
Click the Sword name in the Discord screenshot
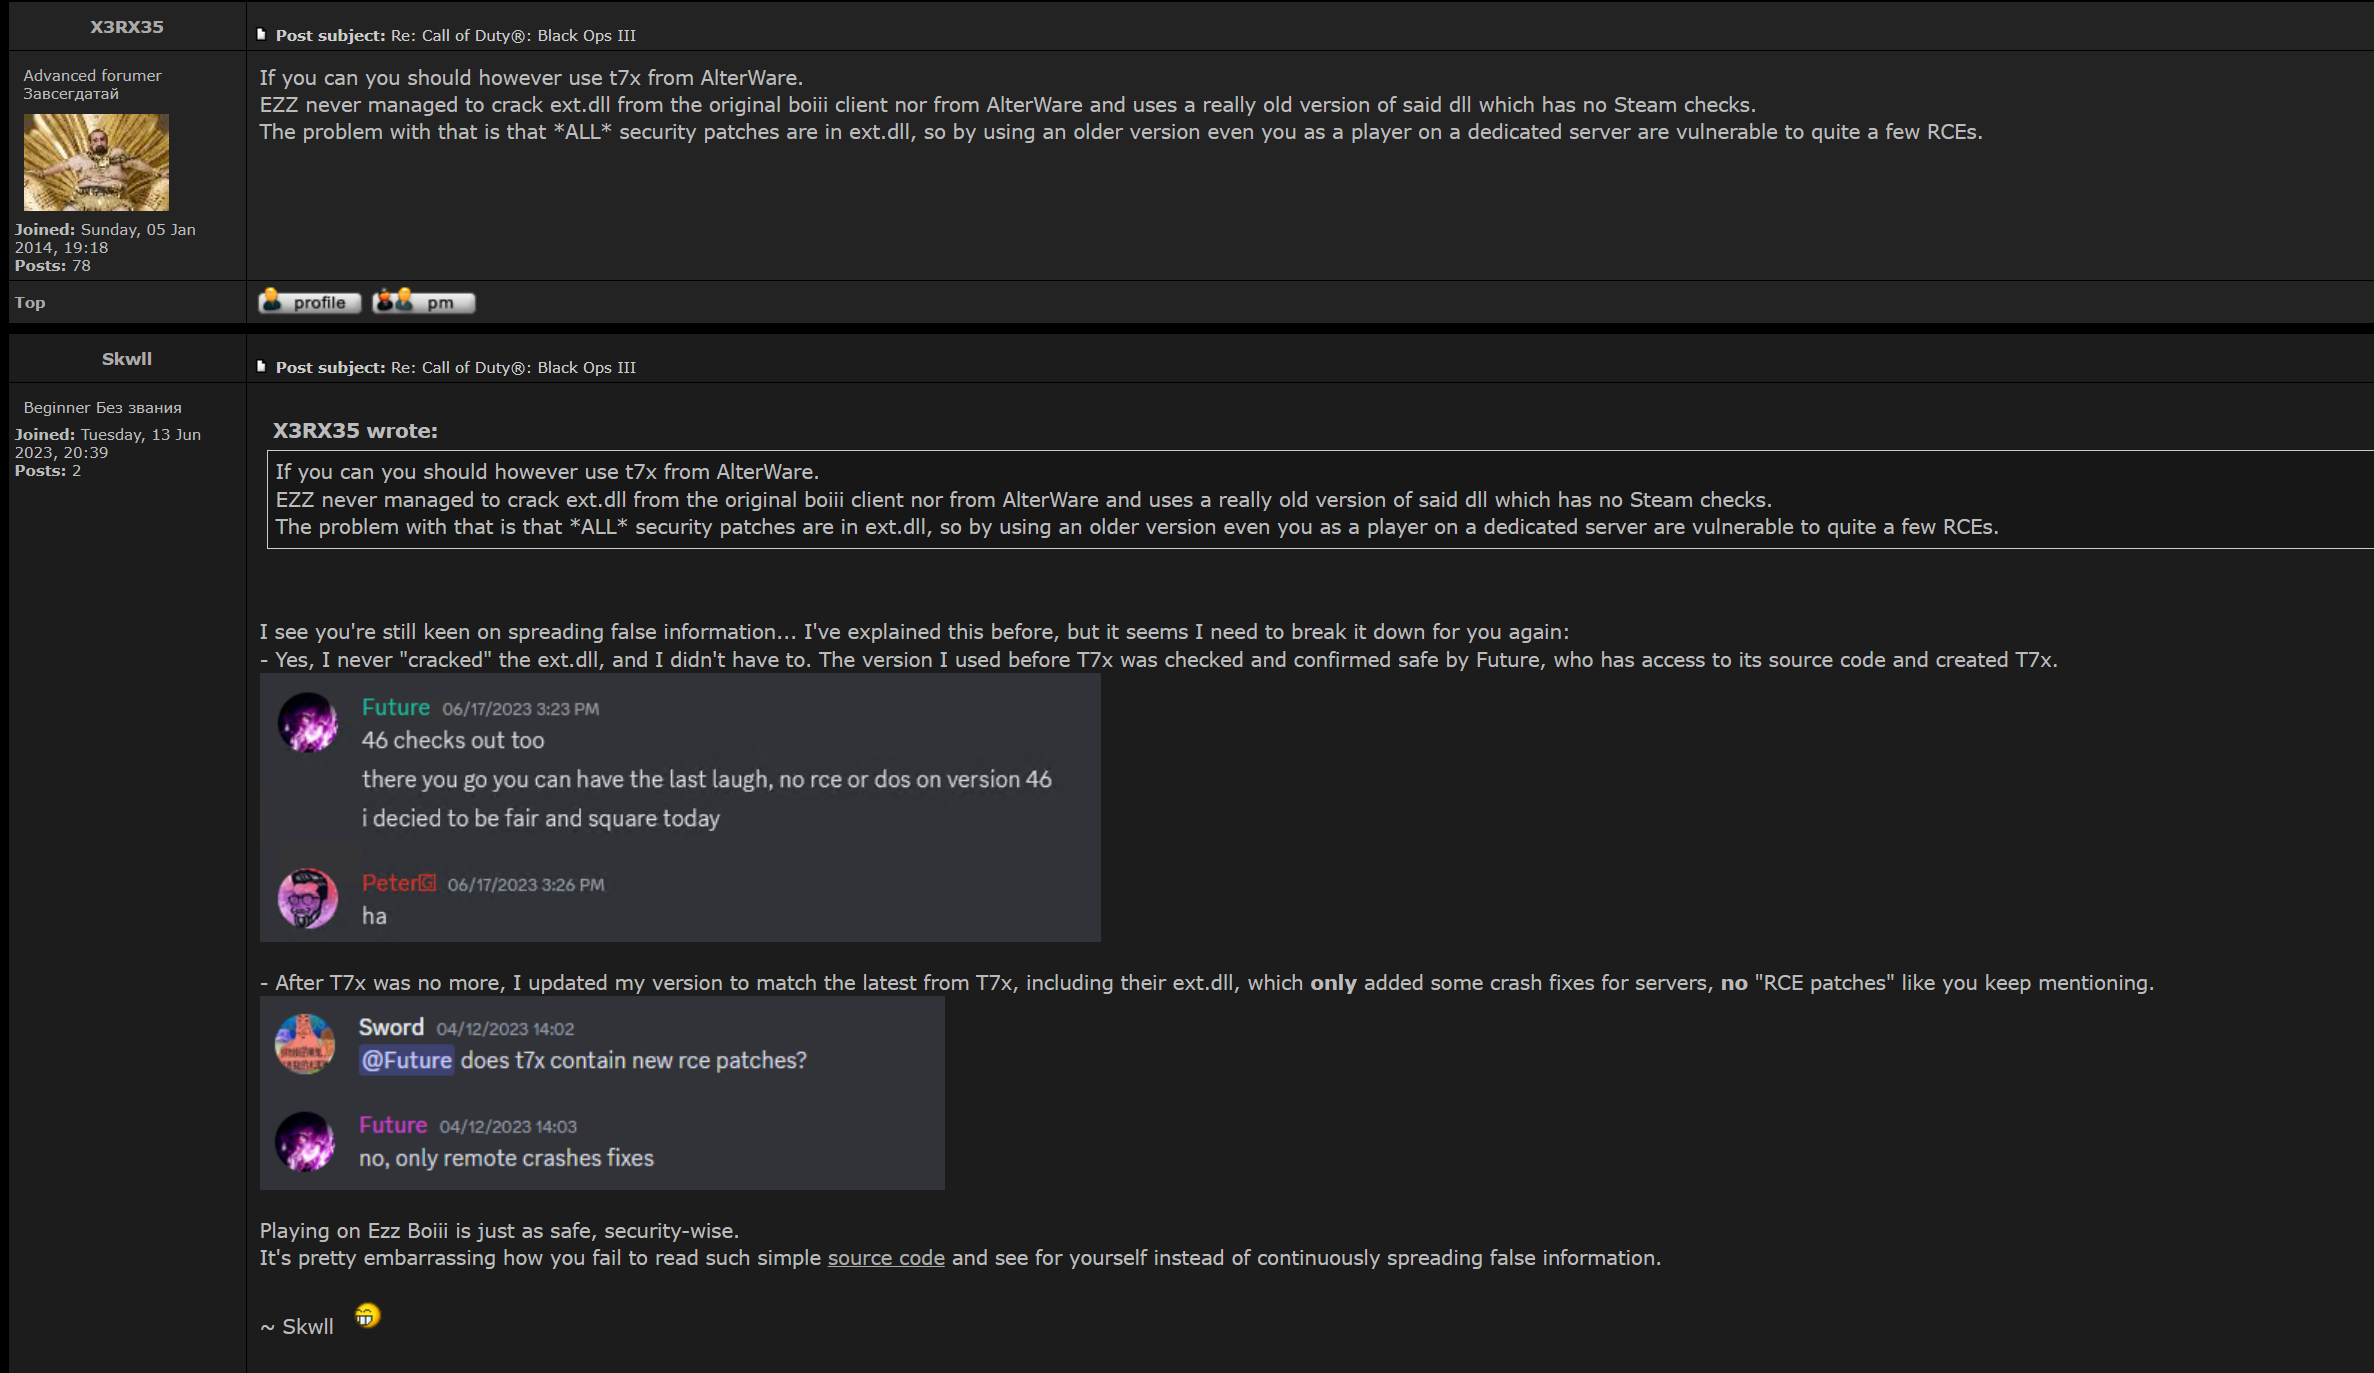(x=391, y=1027)
